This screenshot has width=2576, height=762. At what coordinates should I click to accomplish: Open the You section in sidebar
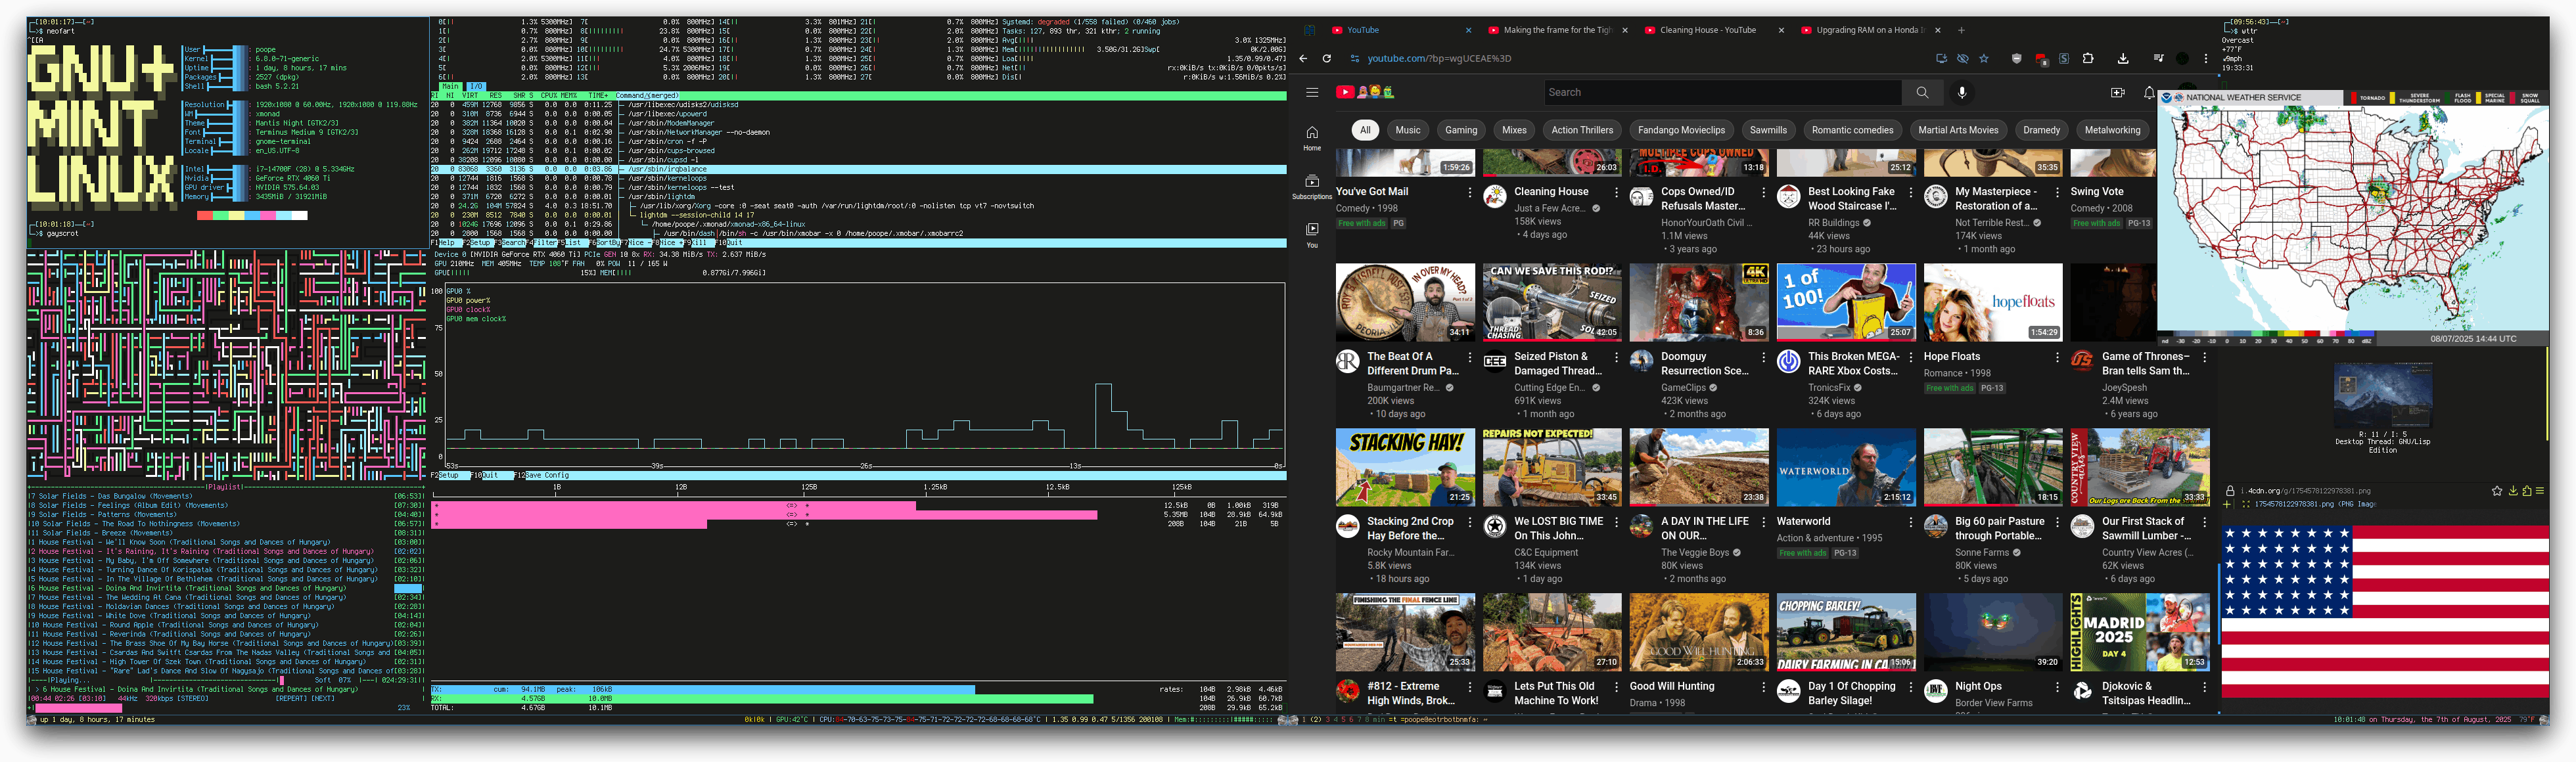pos(1312,234)
